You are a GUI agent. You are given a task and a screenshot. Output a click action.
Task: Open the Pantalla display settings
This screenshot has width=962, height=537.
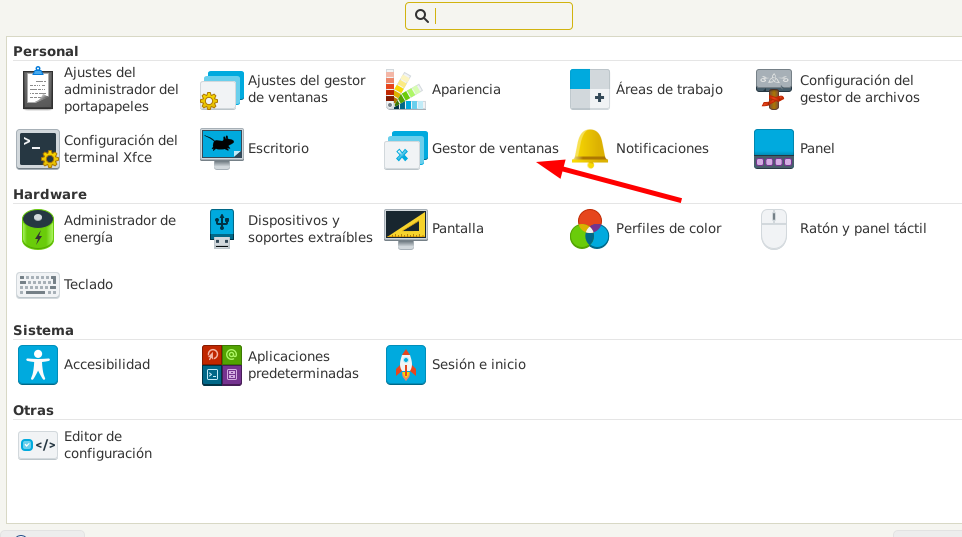tap(405, 229)
